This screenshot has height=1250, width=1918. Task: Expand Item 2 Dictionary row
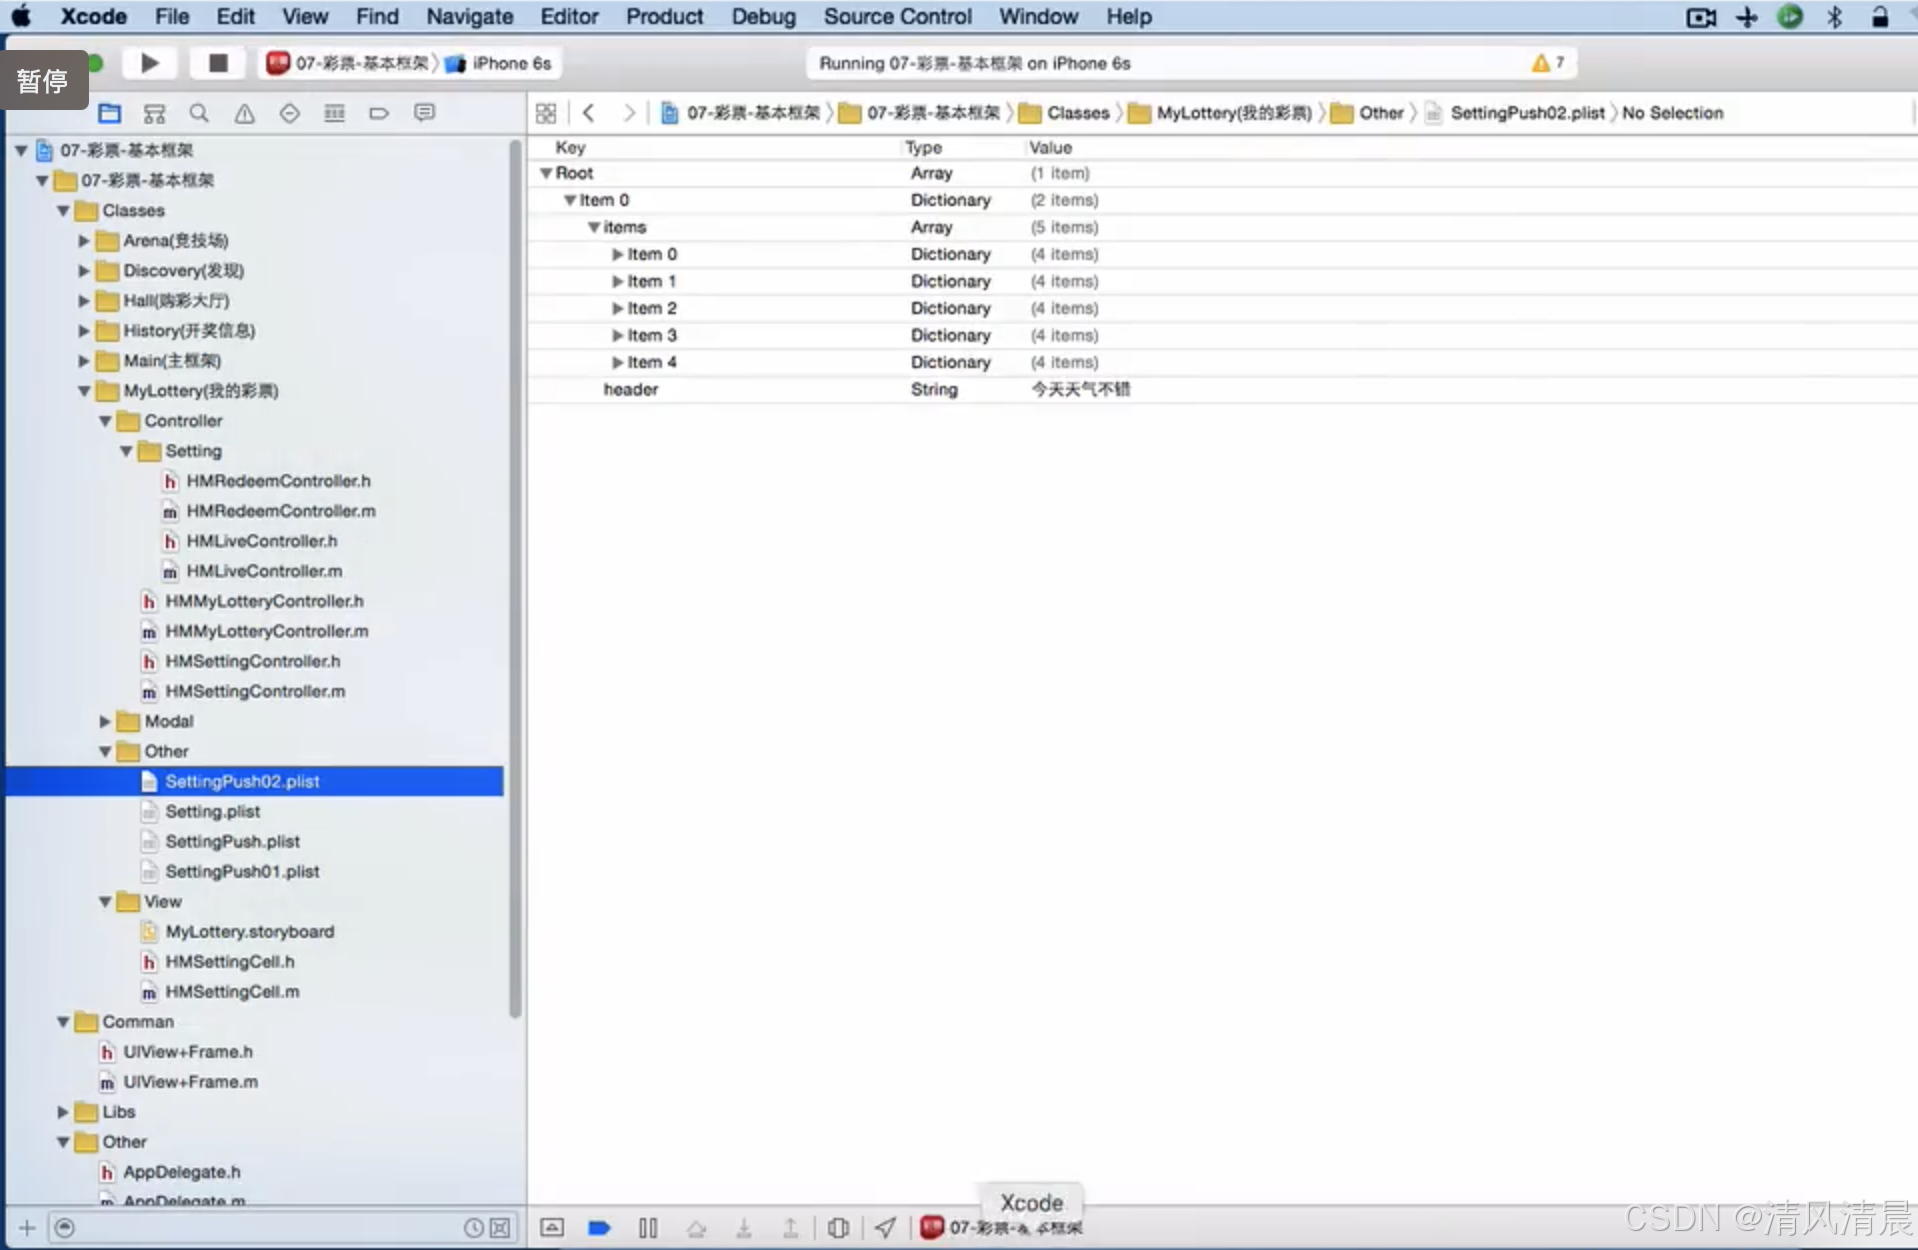pyautogui.click(x=618, y=308)
